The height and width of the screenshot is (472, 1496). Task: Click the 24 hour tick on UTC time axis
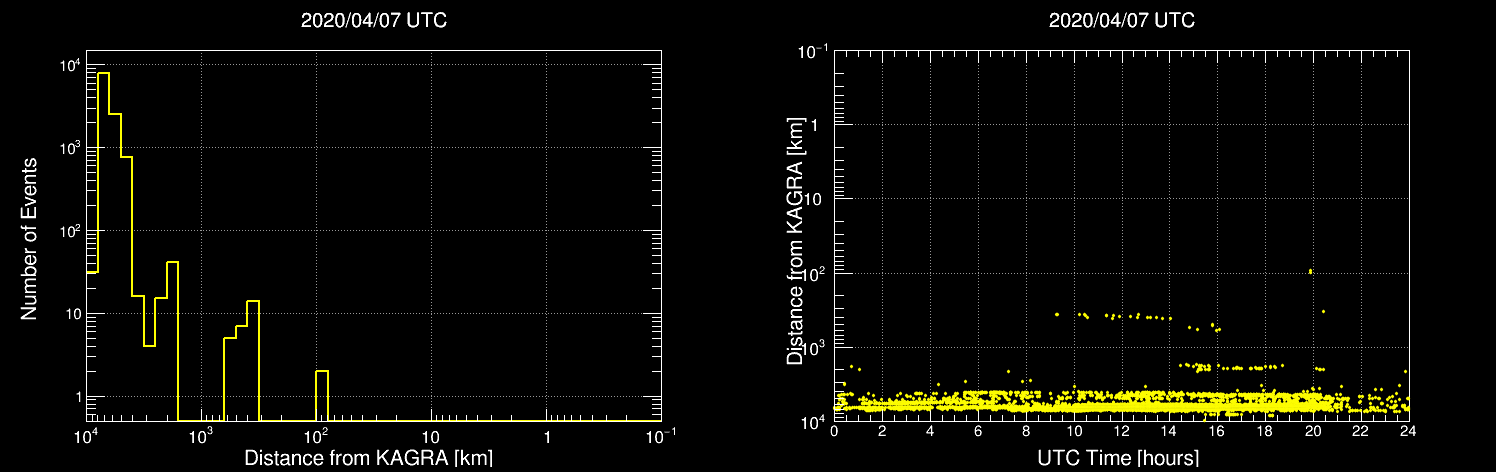[1407, 432]
